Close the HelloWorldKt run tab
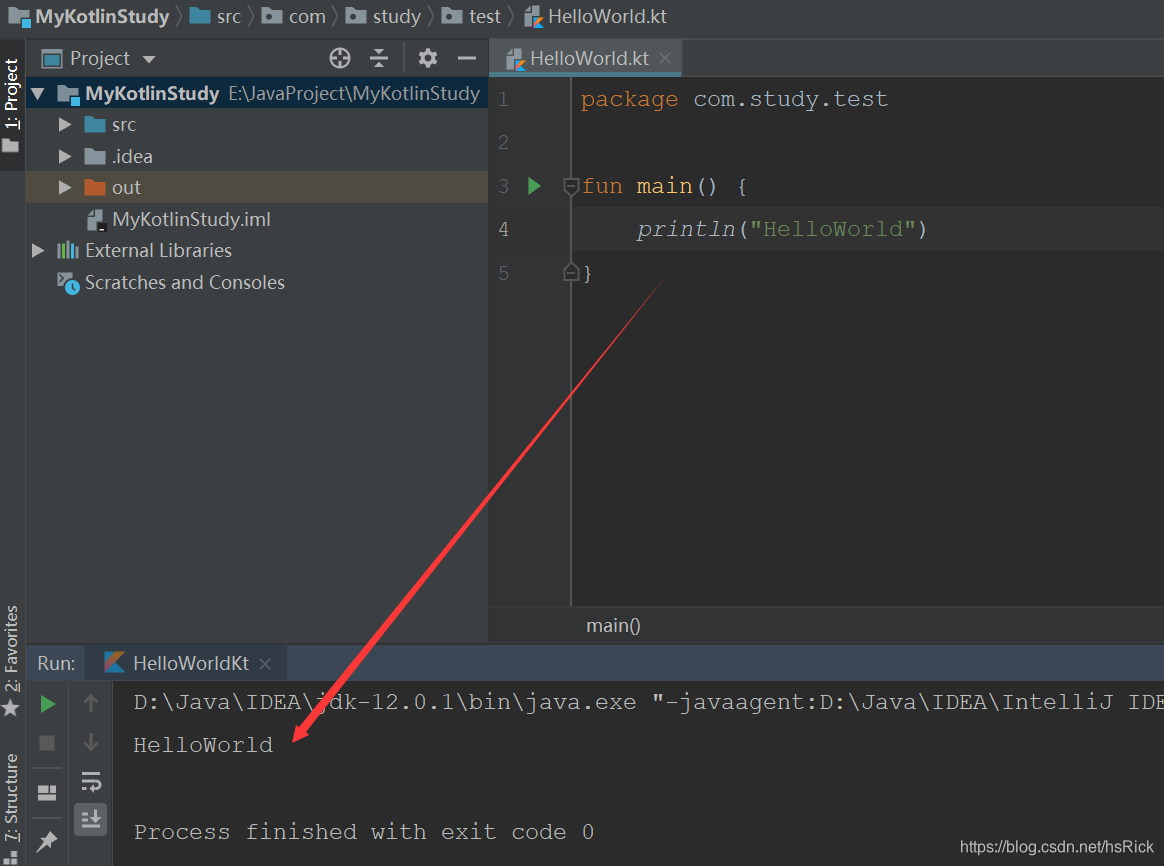This screenshot has height=866, width=1164. (265, 663)
